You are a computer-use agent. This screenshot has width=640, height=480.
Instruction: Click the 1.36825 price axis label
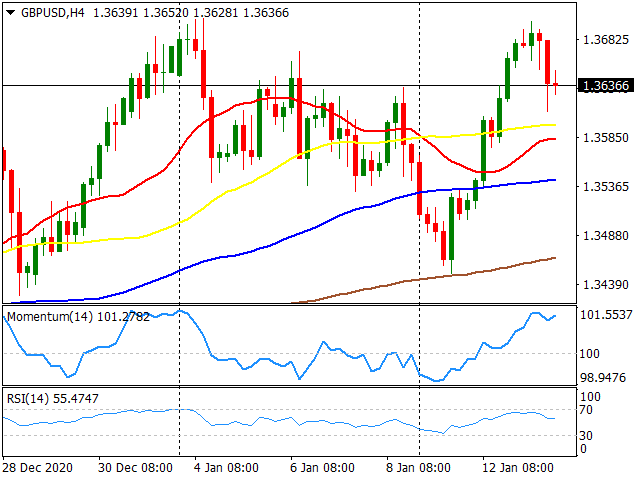(606, 40)
